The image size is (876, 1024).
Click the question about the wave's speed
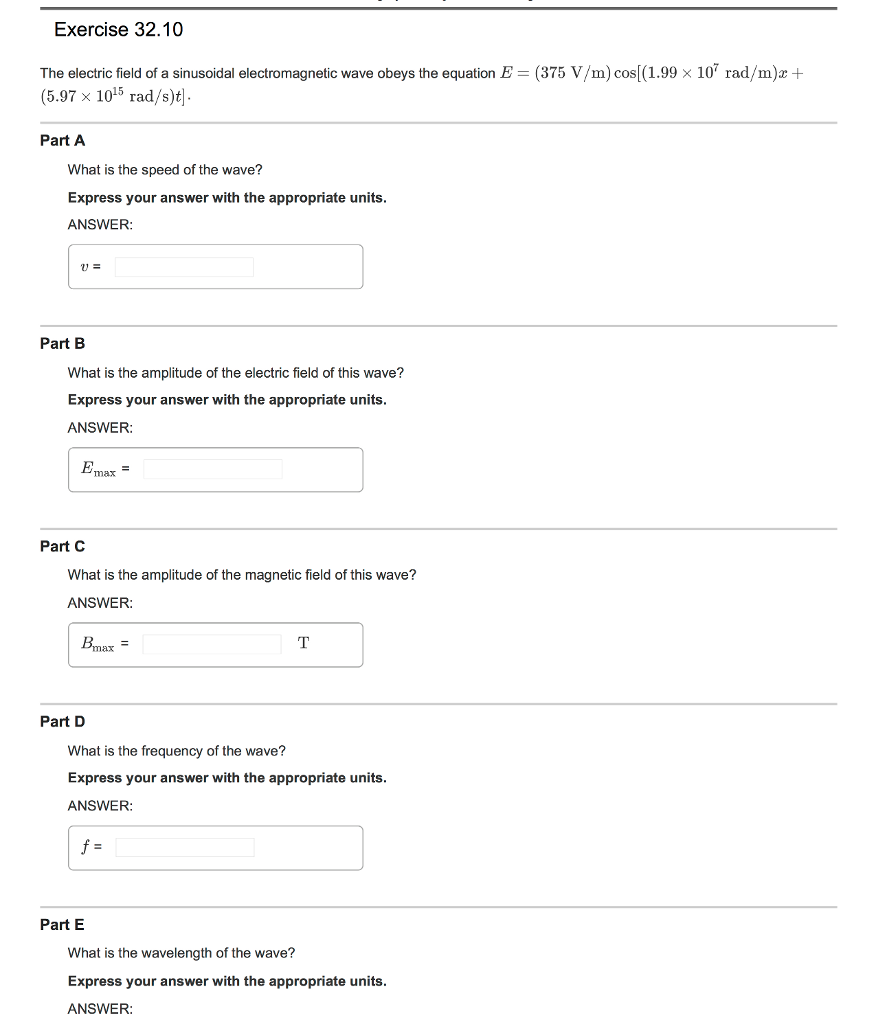pyautogui.click(x=165, y=170)
